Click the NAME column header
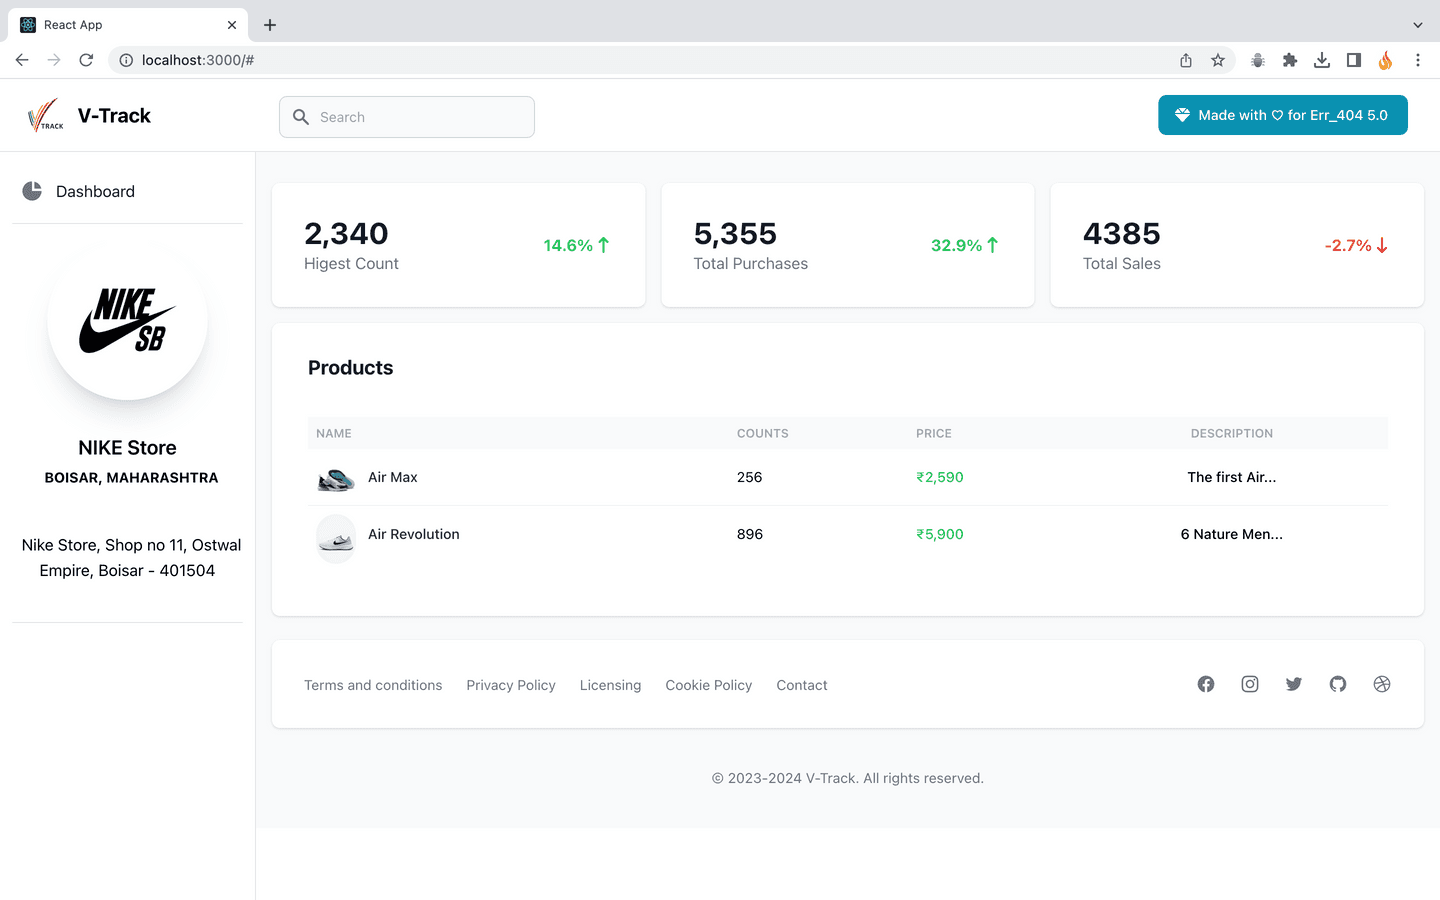Image resolution: width=1440 pixels, height=900 pixels. point(334,433)
